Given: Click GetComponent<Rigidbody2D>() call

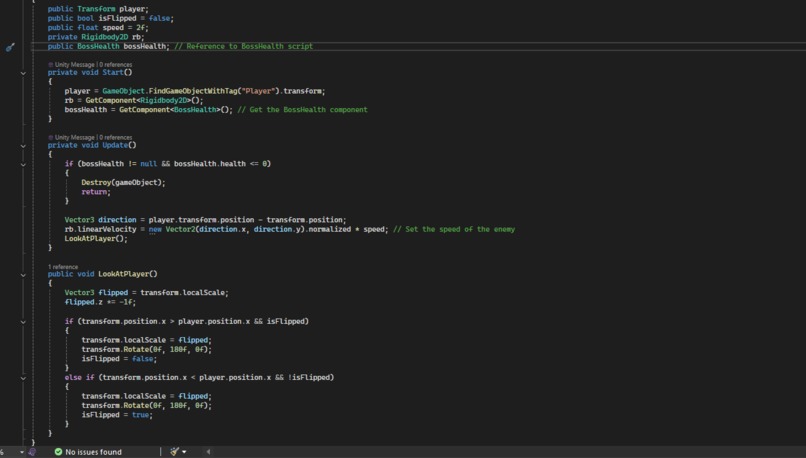Looking at the screenshot, I should coord(144,100).
